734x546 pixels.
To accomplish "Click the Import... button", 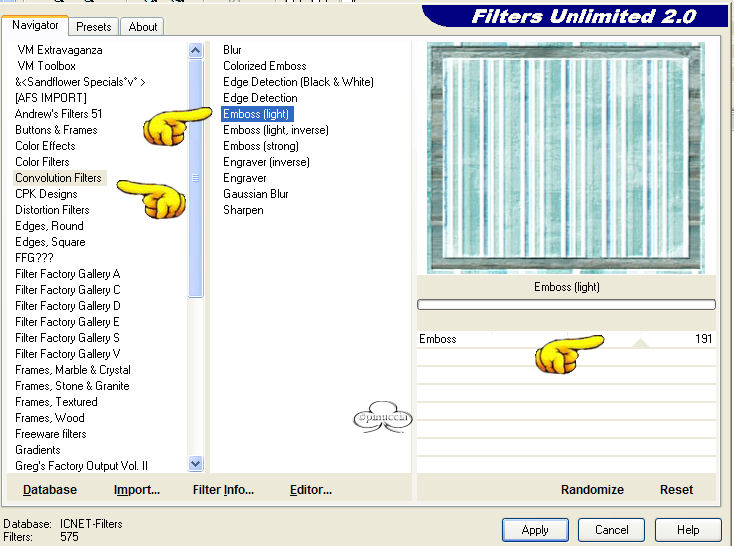I will pyautogui.click(x=137, y=490).
